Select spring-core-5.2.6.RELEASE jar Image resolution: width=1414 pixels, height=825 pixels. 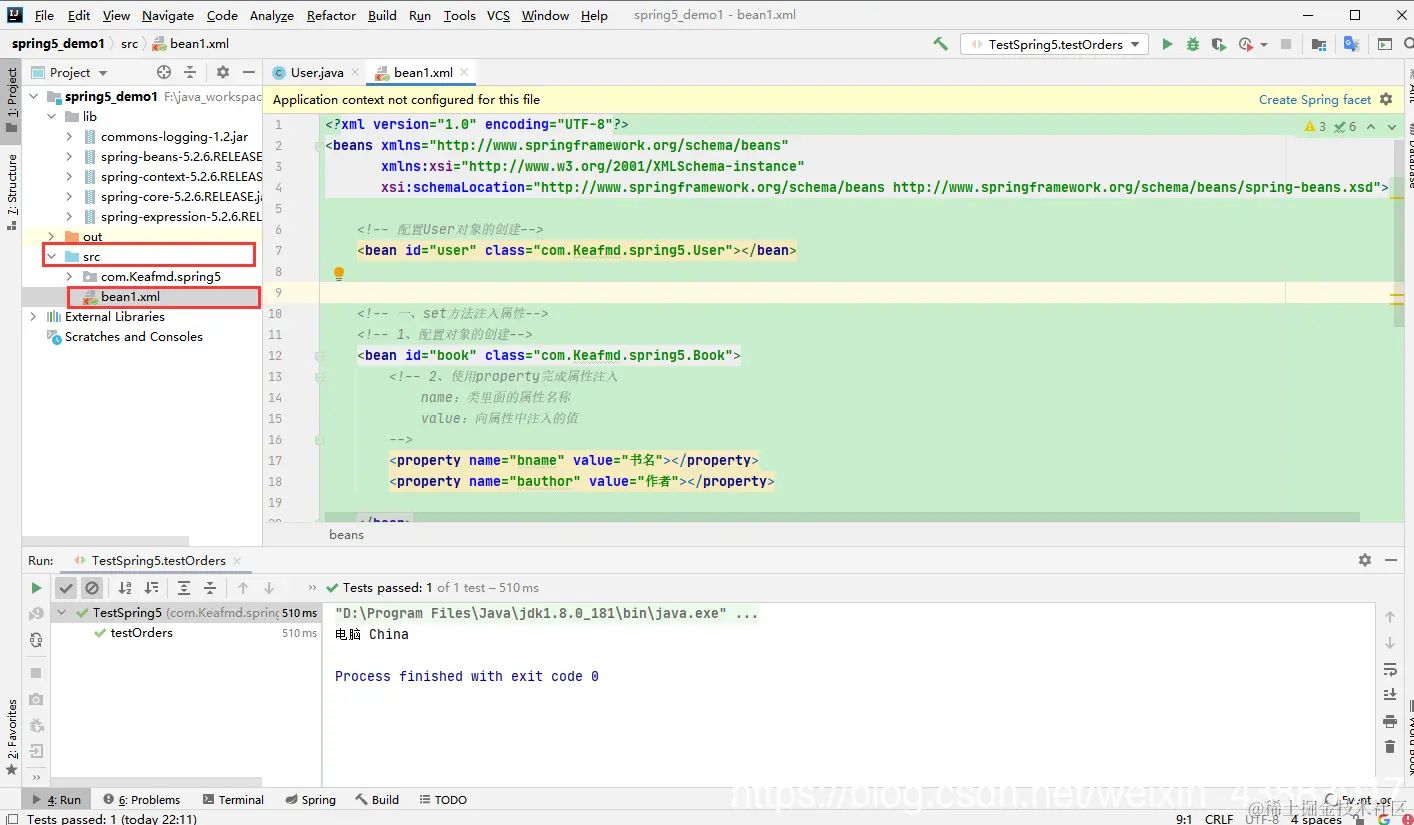click(180, 197)
